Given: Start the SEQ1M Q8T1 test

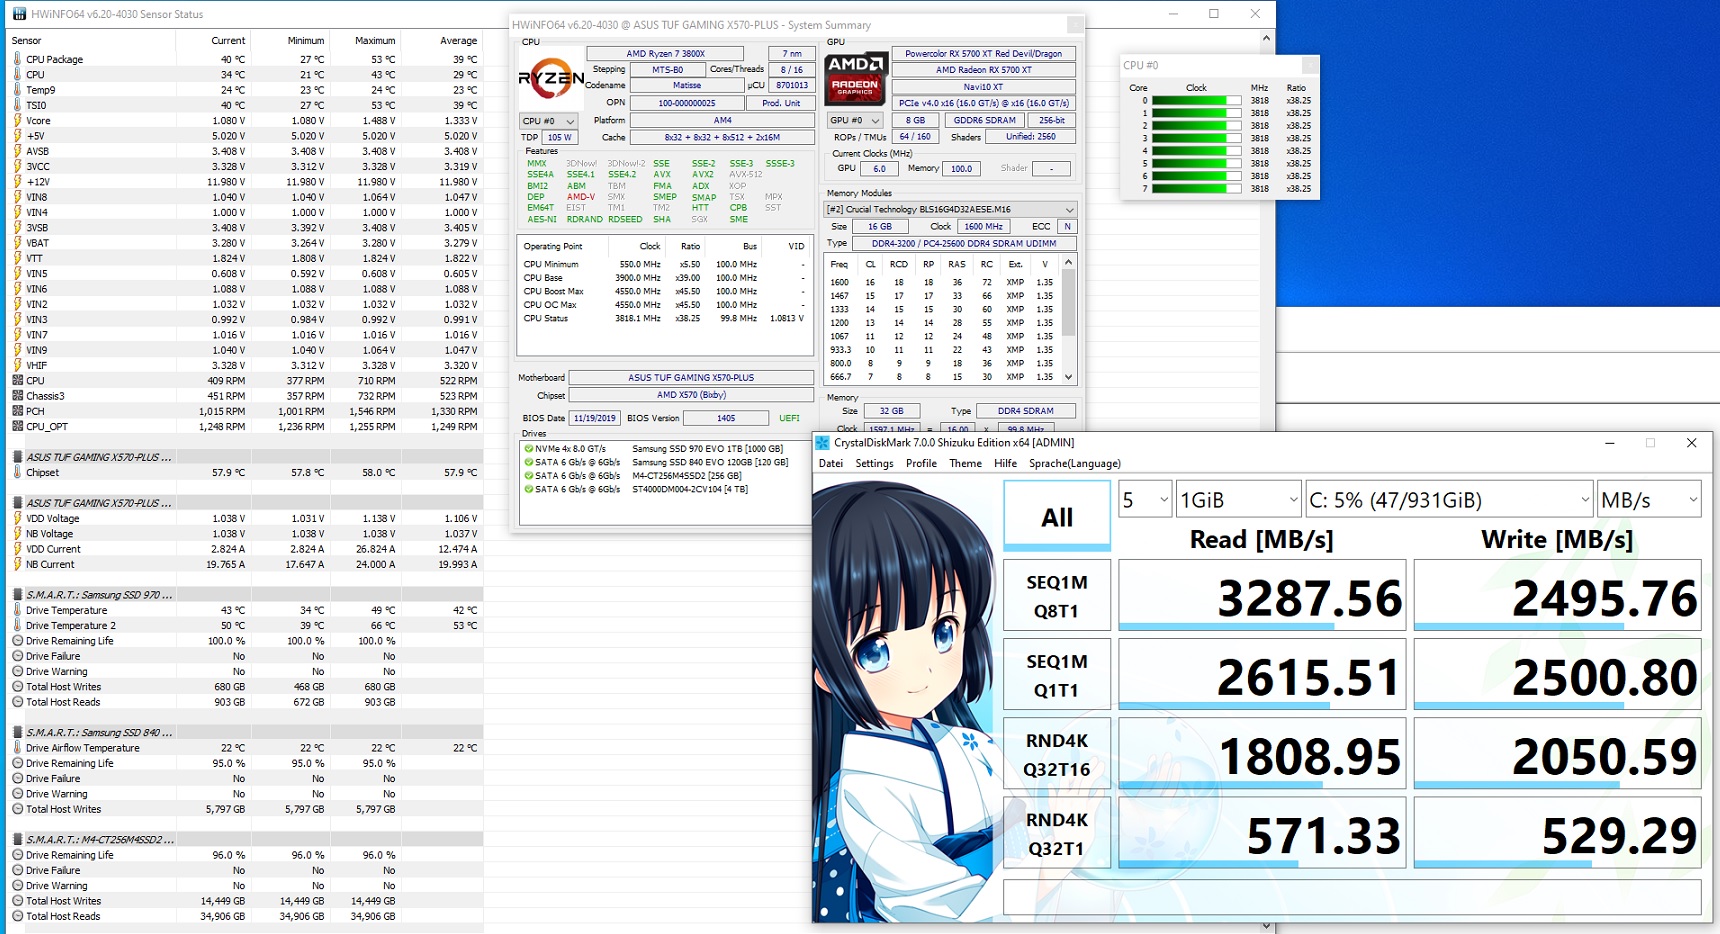Looking at the screenshot, I should point(1057,596).
